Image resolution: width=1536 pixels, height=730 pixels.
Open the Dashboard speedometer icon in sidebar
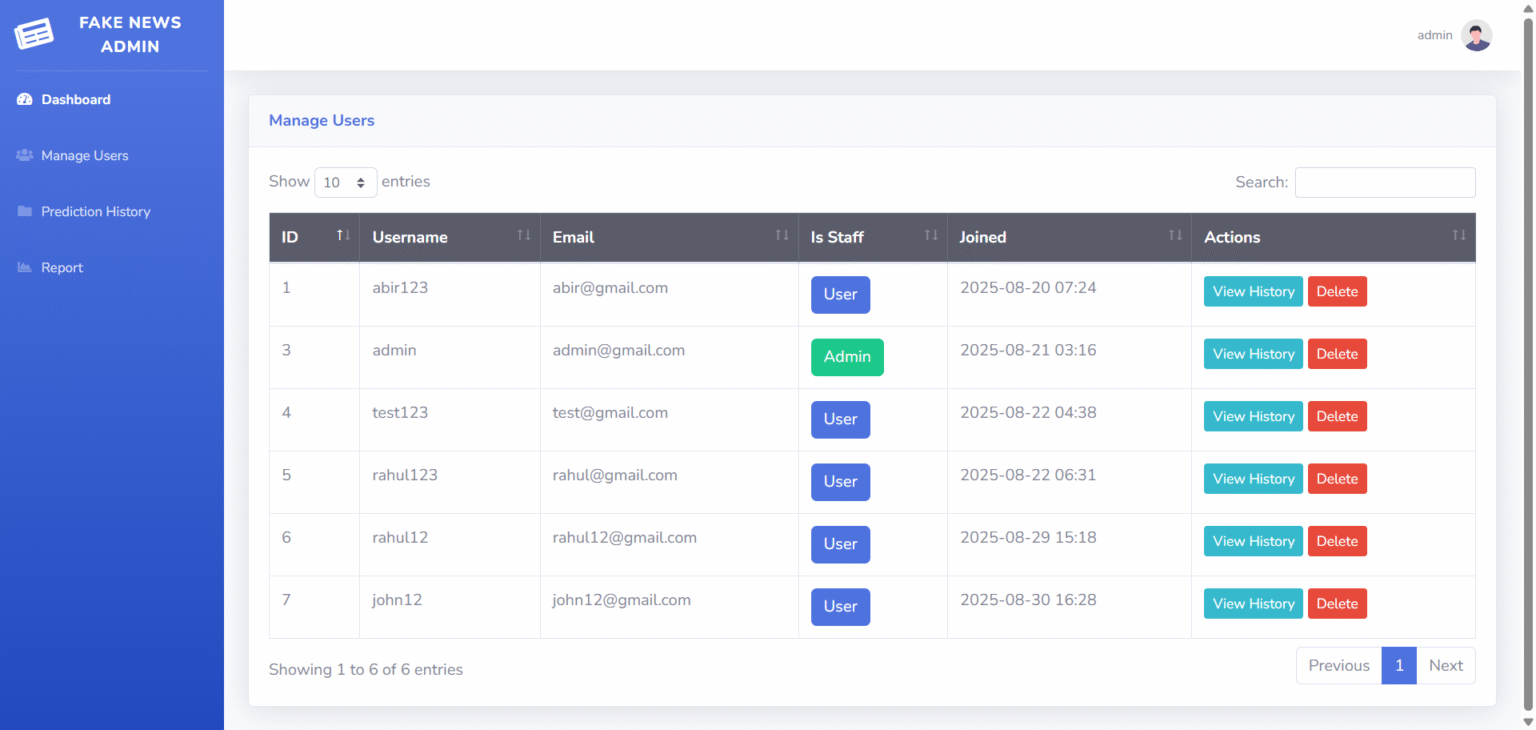coord(24,99)
